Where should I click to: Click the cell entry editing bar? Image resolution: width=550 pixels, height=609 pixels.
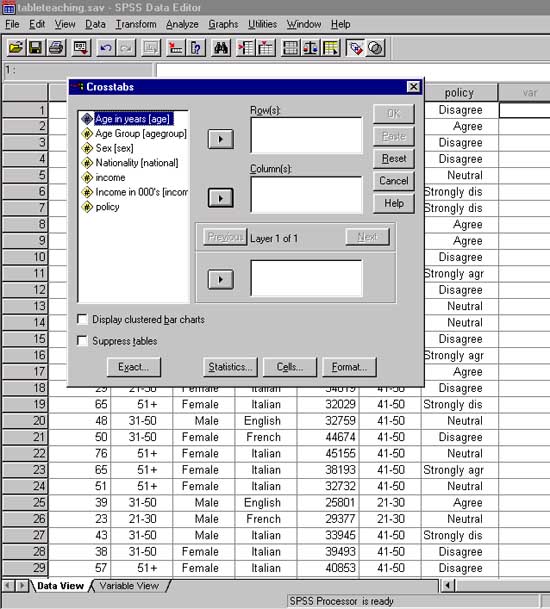click(353, 70)
